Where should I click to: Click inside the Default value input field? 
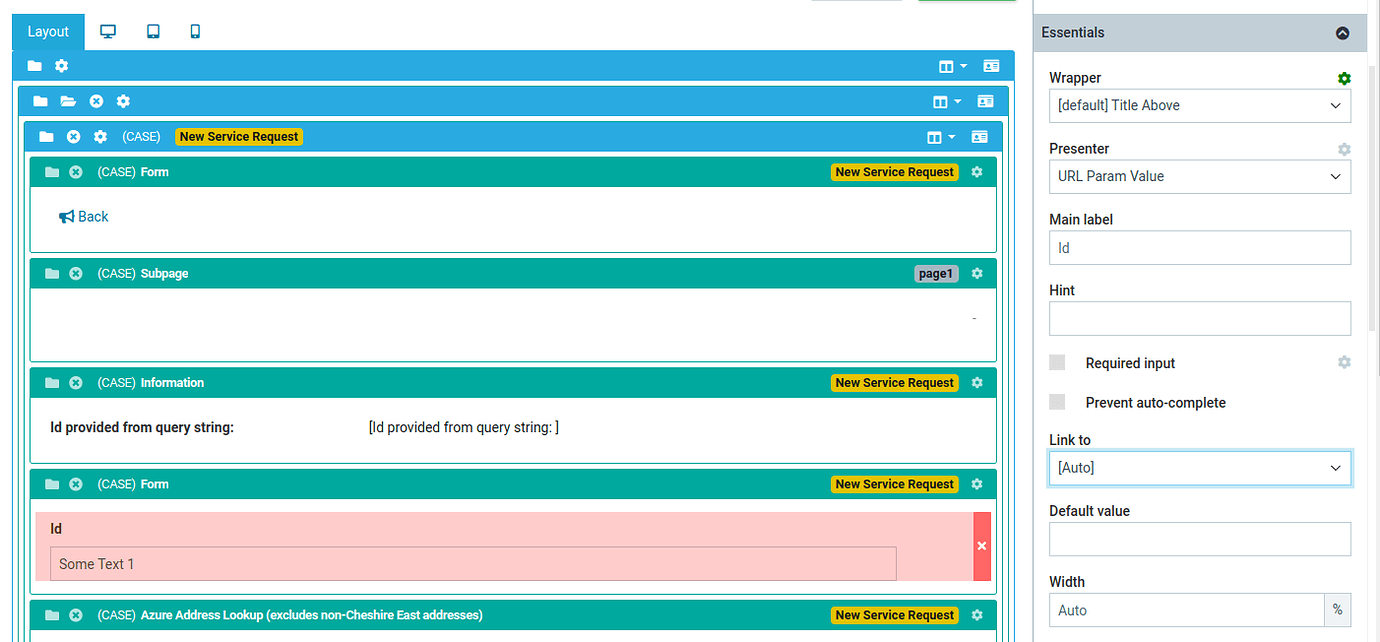point(1199,539)
